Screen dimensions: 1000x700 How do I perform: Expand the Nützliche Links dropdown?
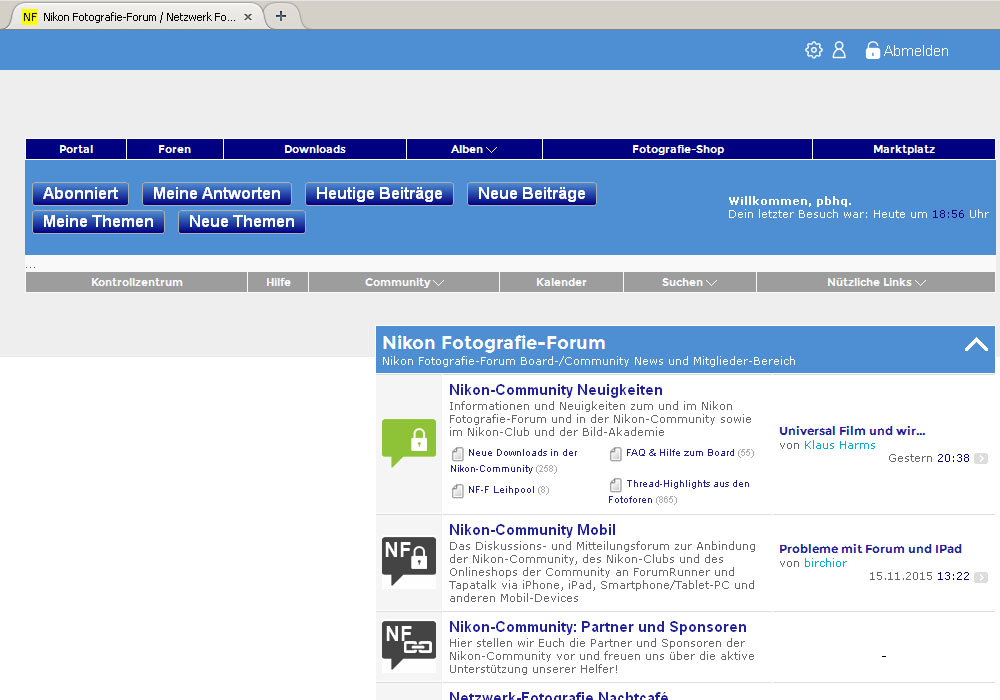tap(876, 282)
